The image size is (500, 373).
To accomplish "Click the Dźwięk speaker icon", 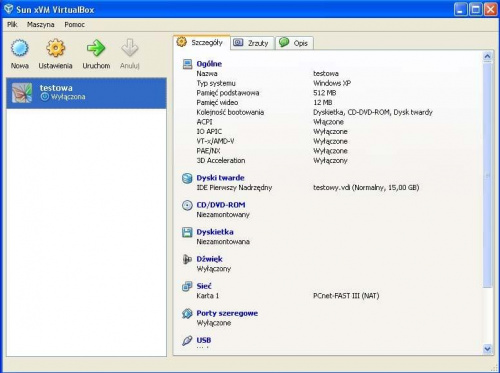I will [x=187, y=259].
